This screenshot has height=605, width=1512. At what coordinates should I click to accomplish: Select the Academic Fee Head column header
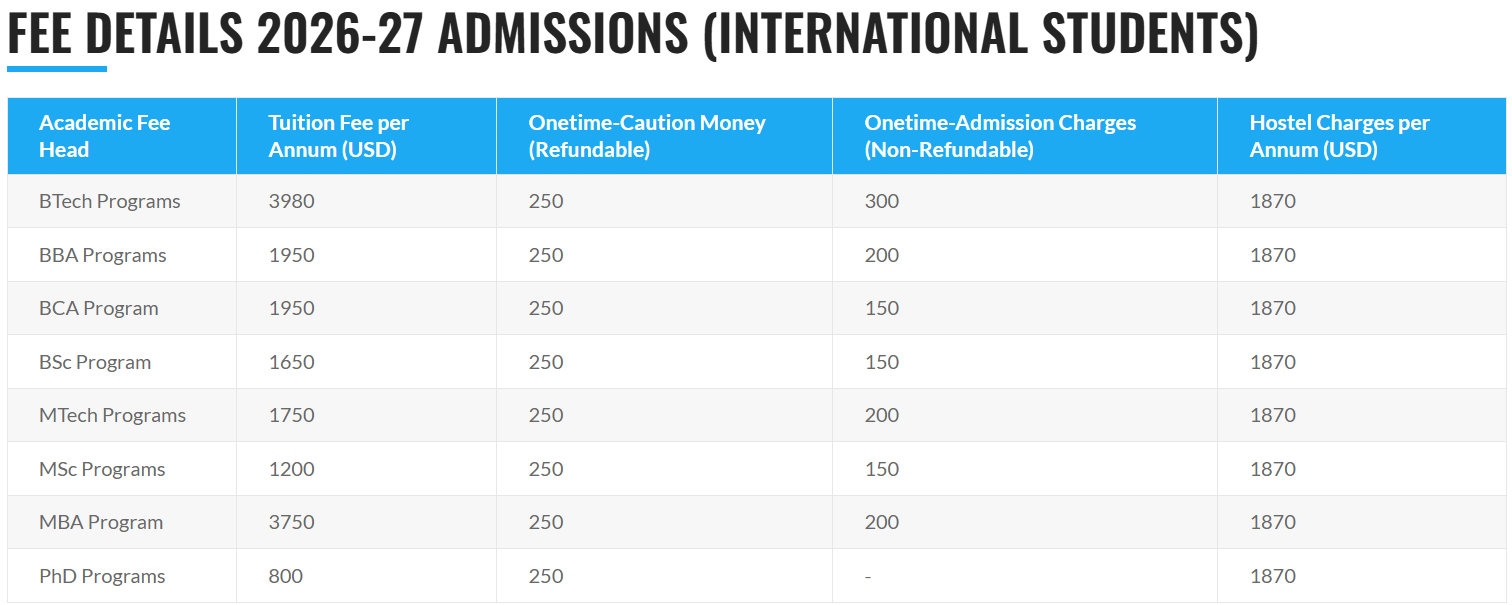(105, 136)
